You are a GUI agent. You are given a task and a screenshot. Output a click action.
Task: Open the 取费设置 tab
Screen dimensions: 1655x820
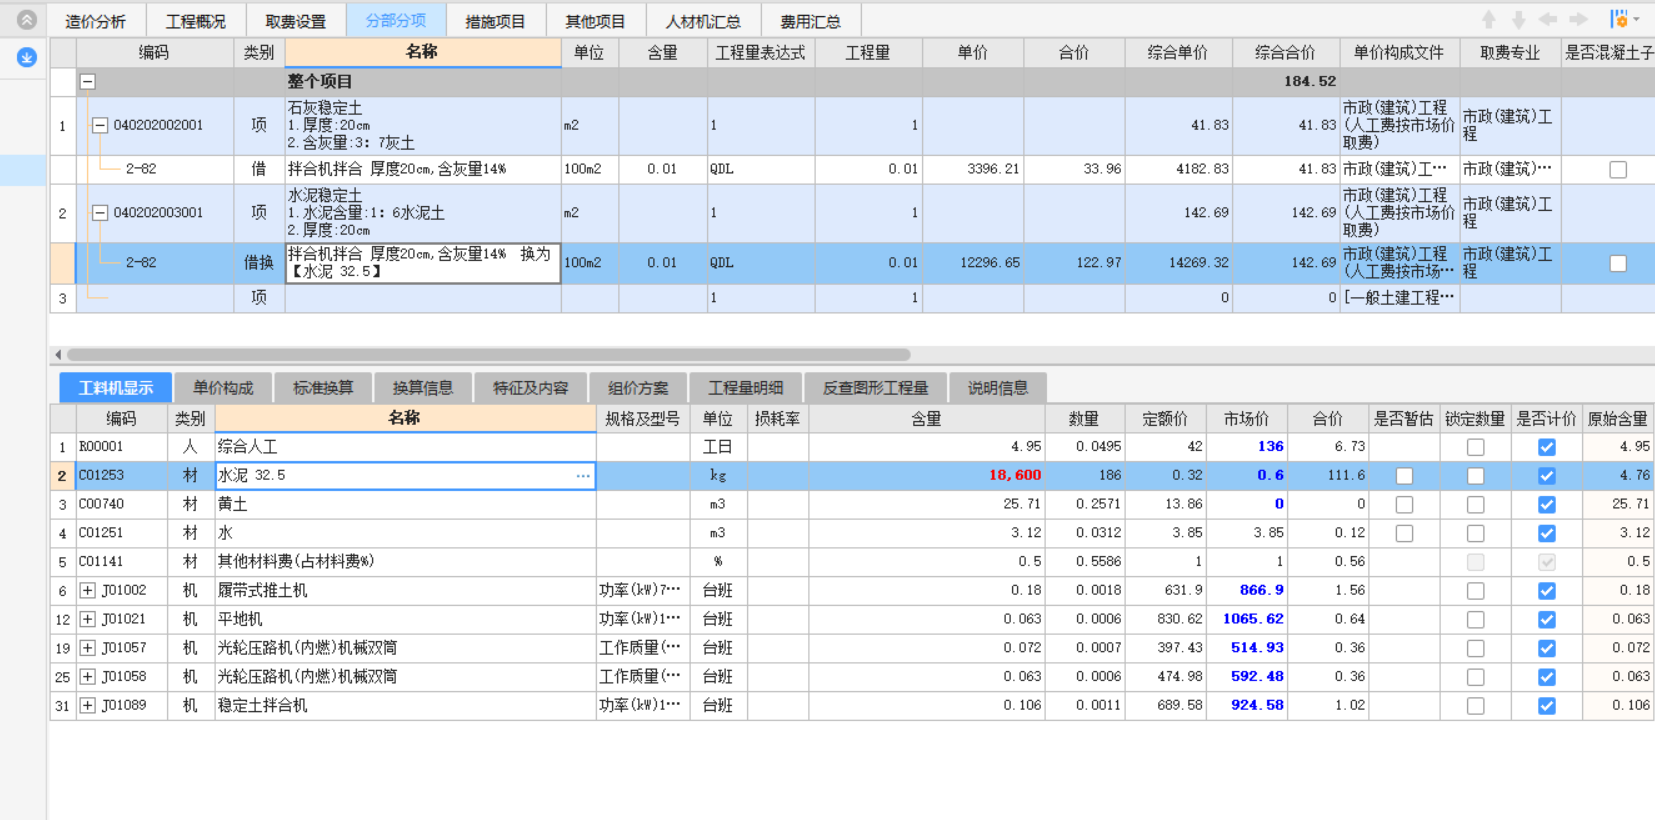click(296, 21)
